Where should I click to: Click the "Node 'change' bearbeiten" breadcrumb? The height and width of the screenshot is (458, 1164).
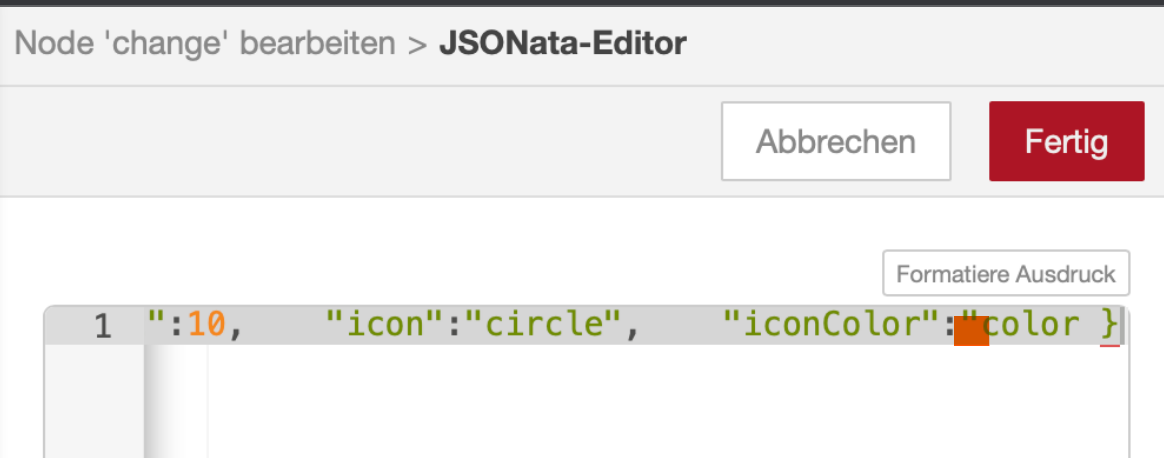206,44
